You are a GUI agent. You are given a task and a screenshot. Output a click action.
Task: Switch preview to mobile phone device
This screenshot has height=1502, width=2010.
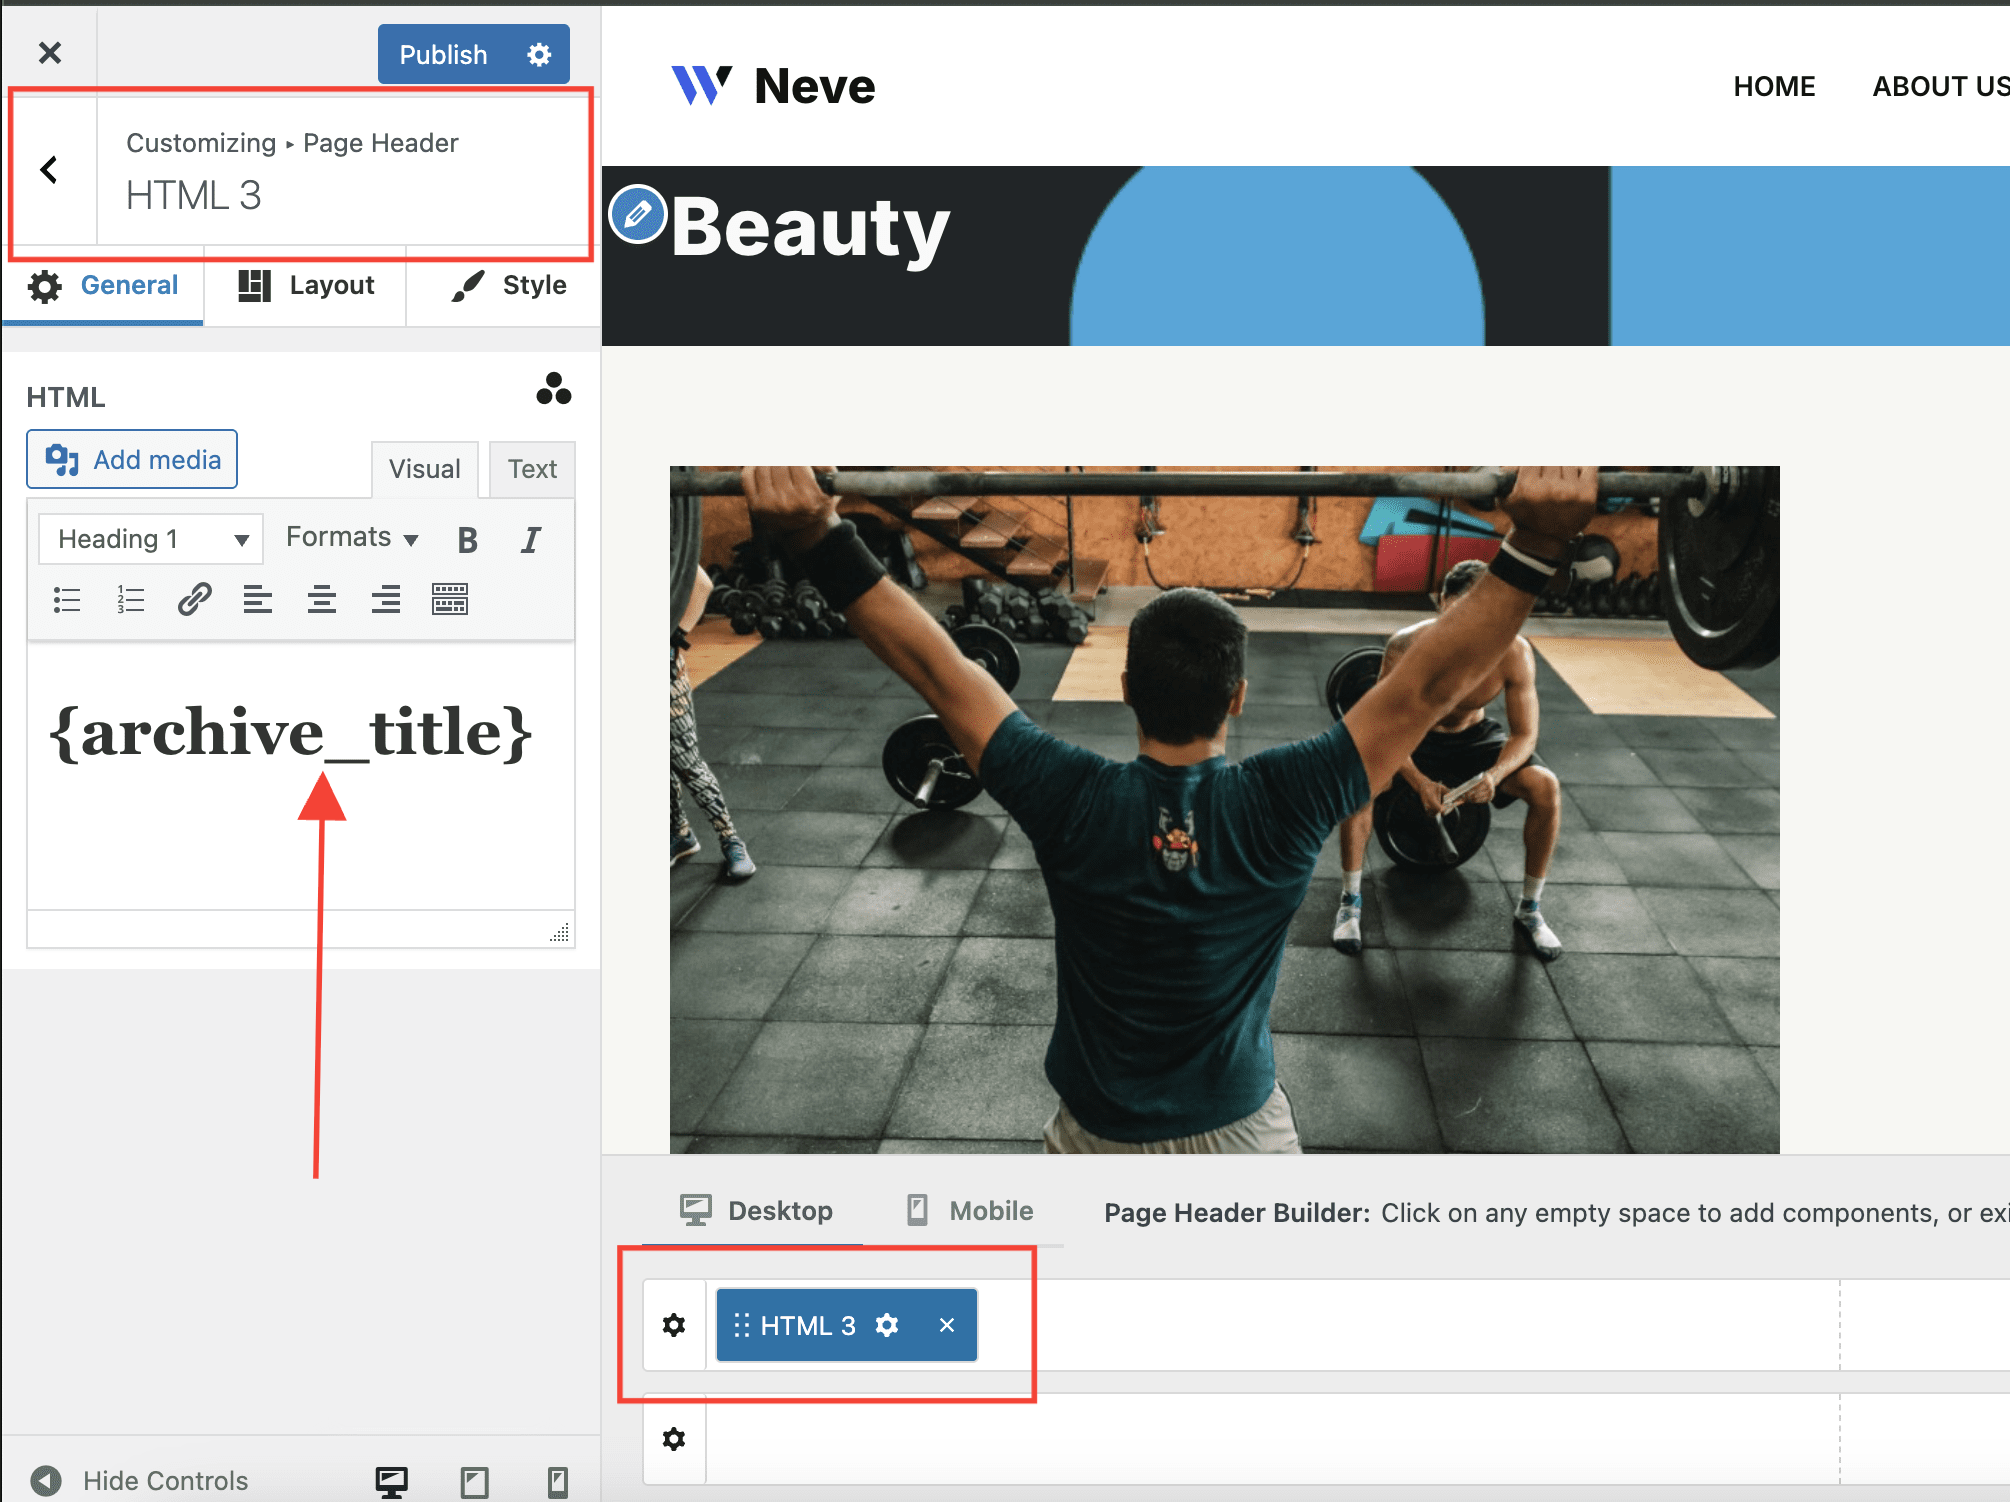558,1482
